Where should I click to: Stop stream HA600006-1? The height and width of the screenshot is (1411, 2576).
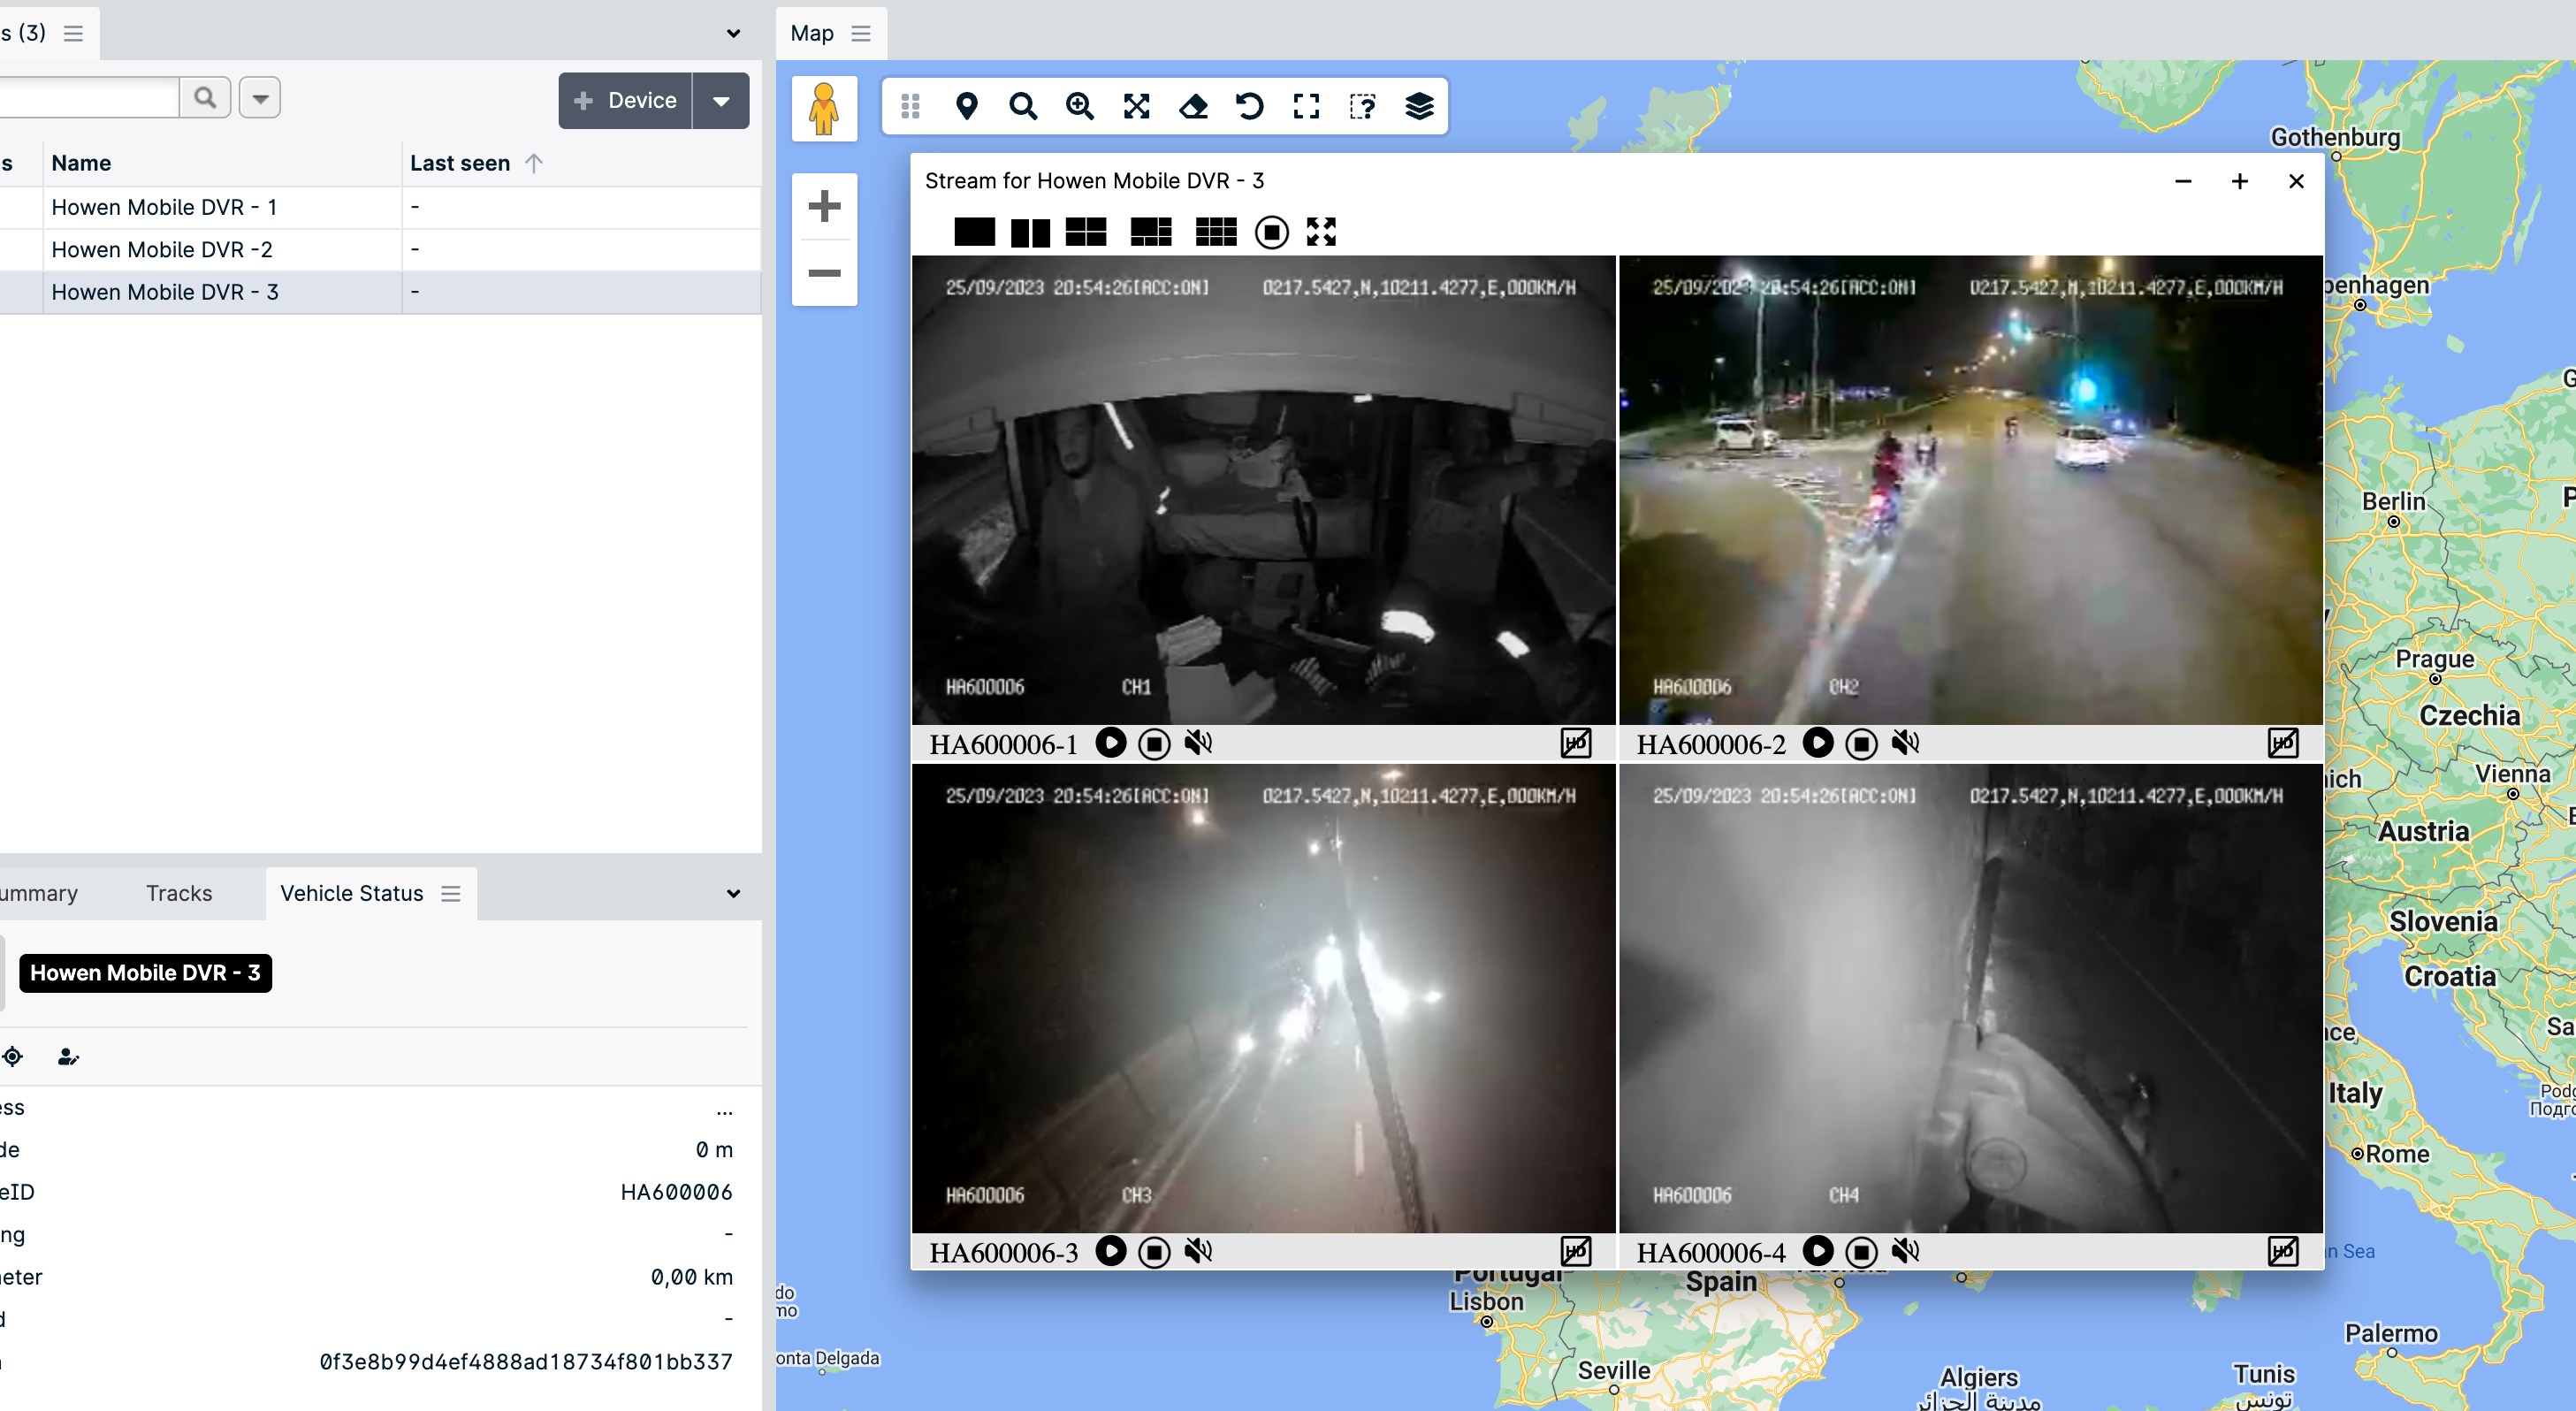(1154, 744)
